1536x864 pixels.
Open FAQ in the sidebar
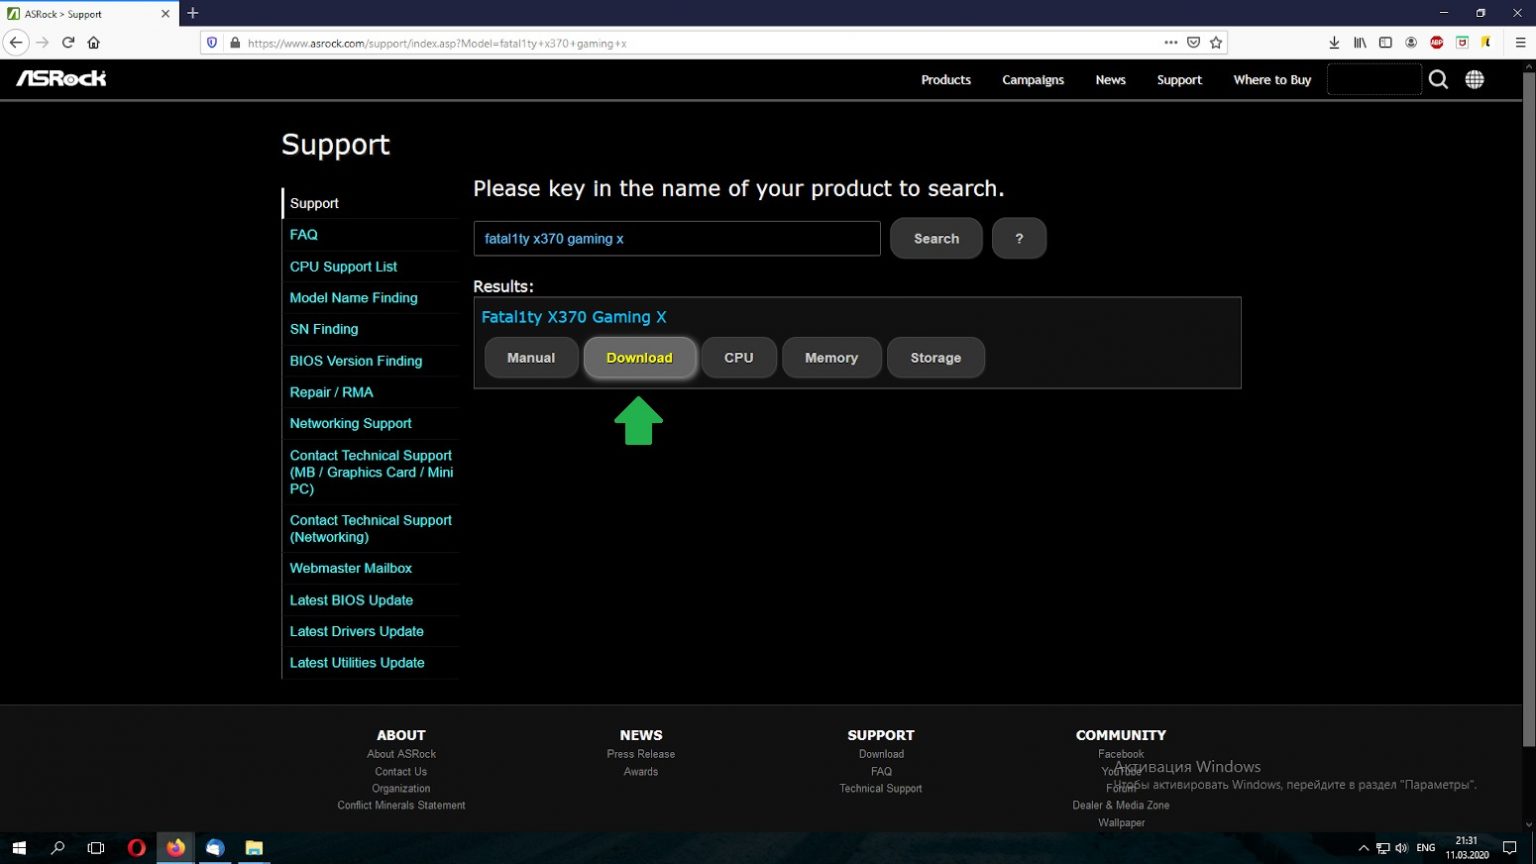tap(304, 235)
